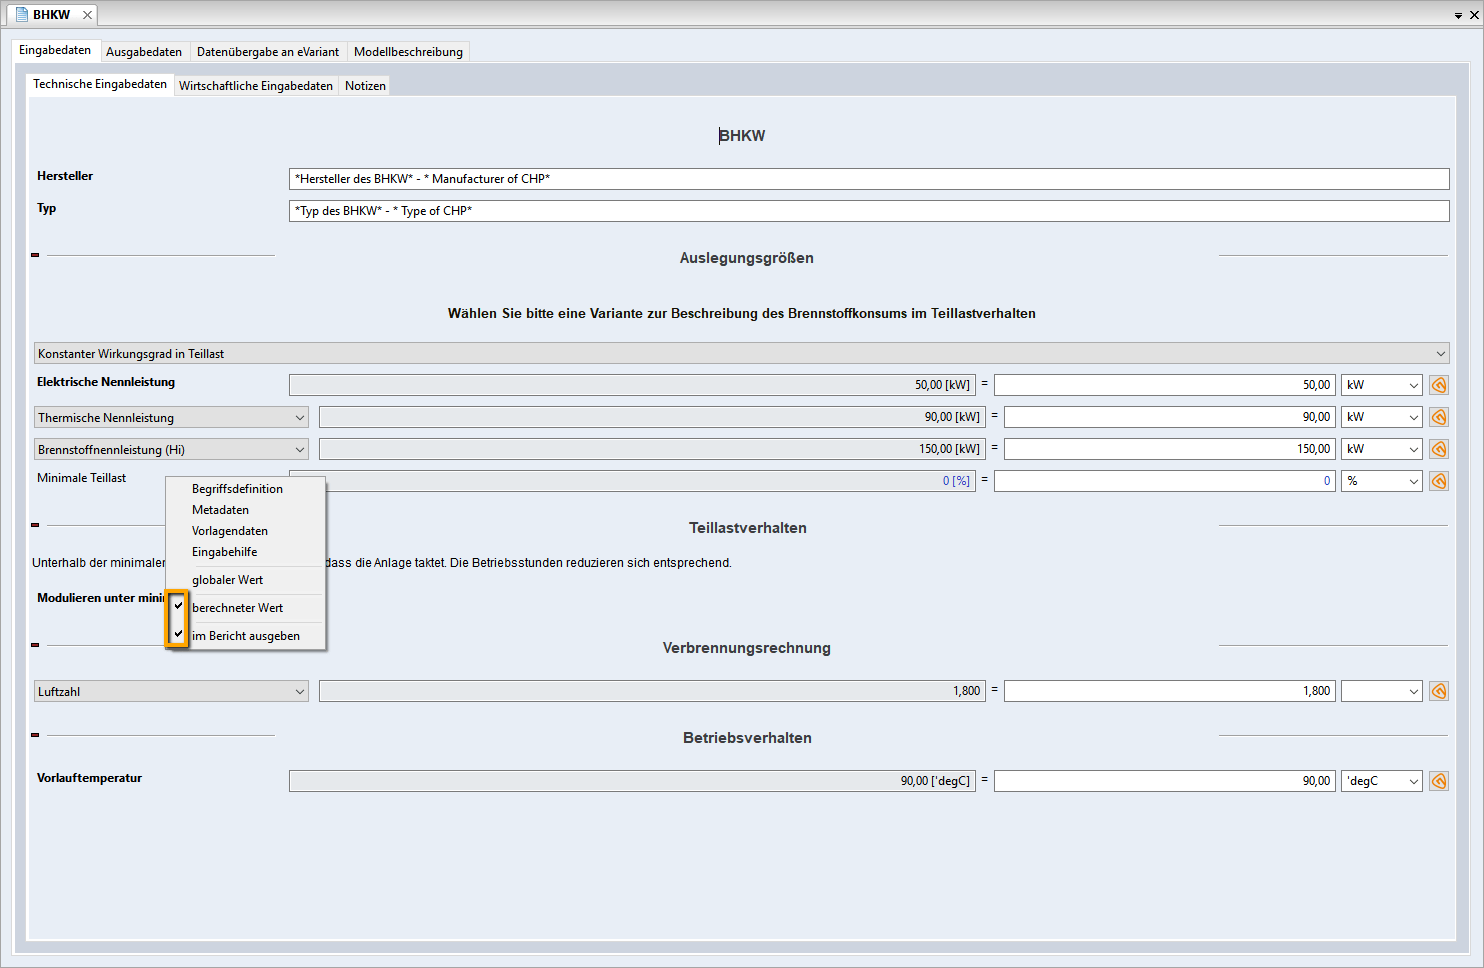Close the BHKW document tab

87,15
